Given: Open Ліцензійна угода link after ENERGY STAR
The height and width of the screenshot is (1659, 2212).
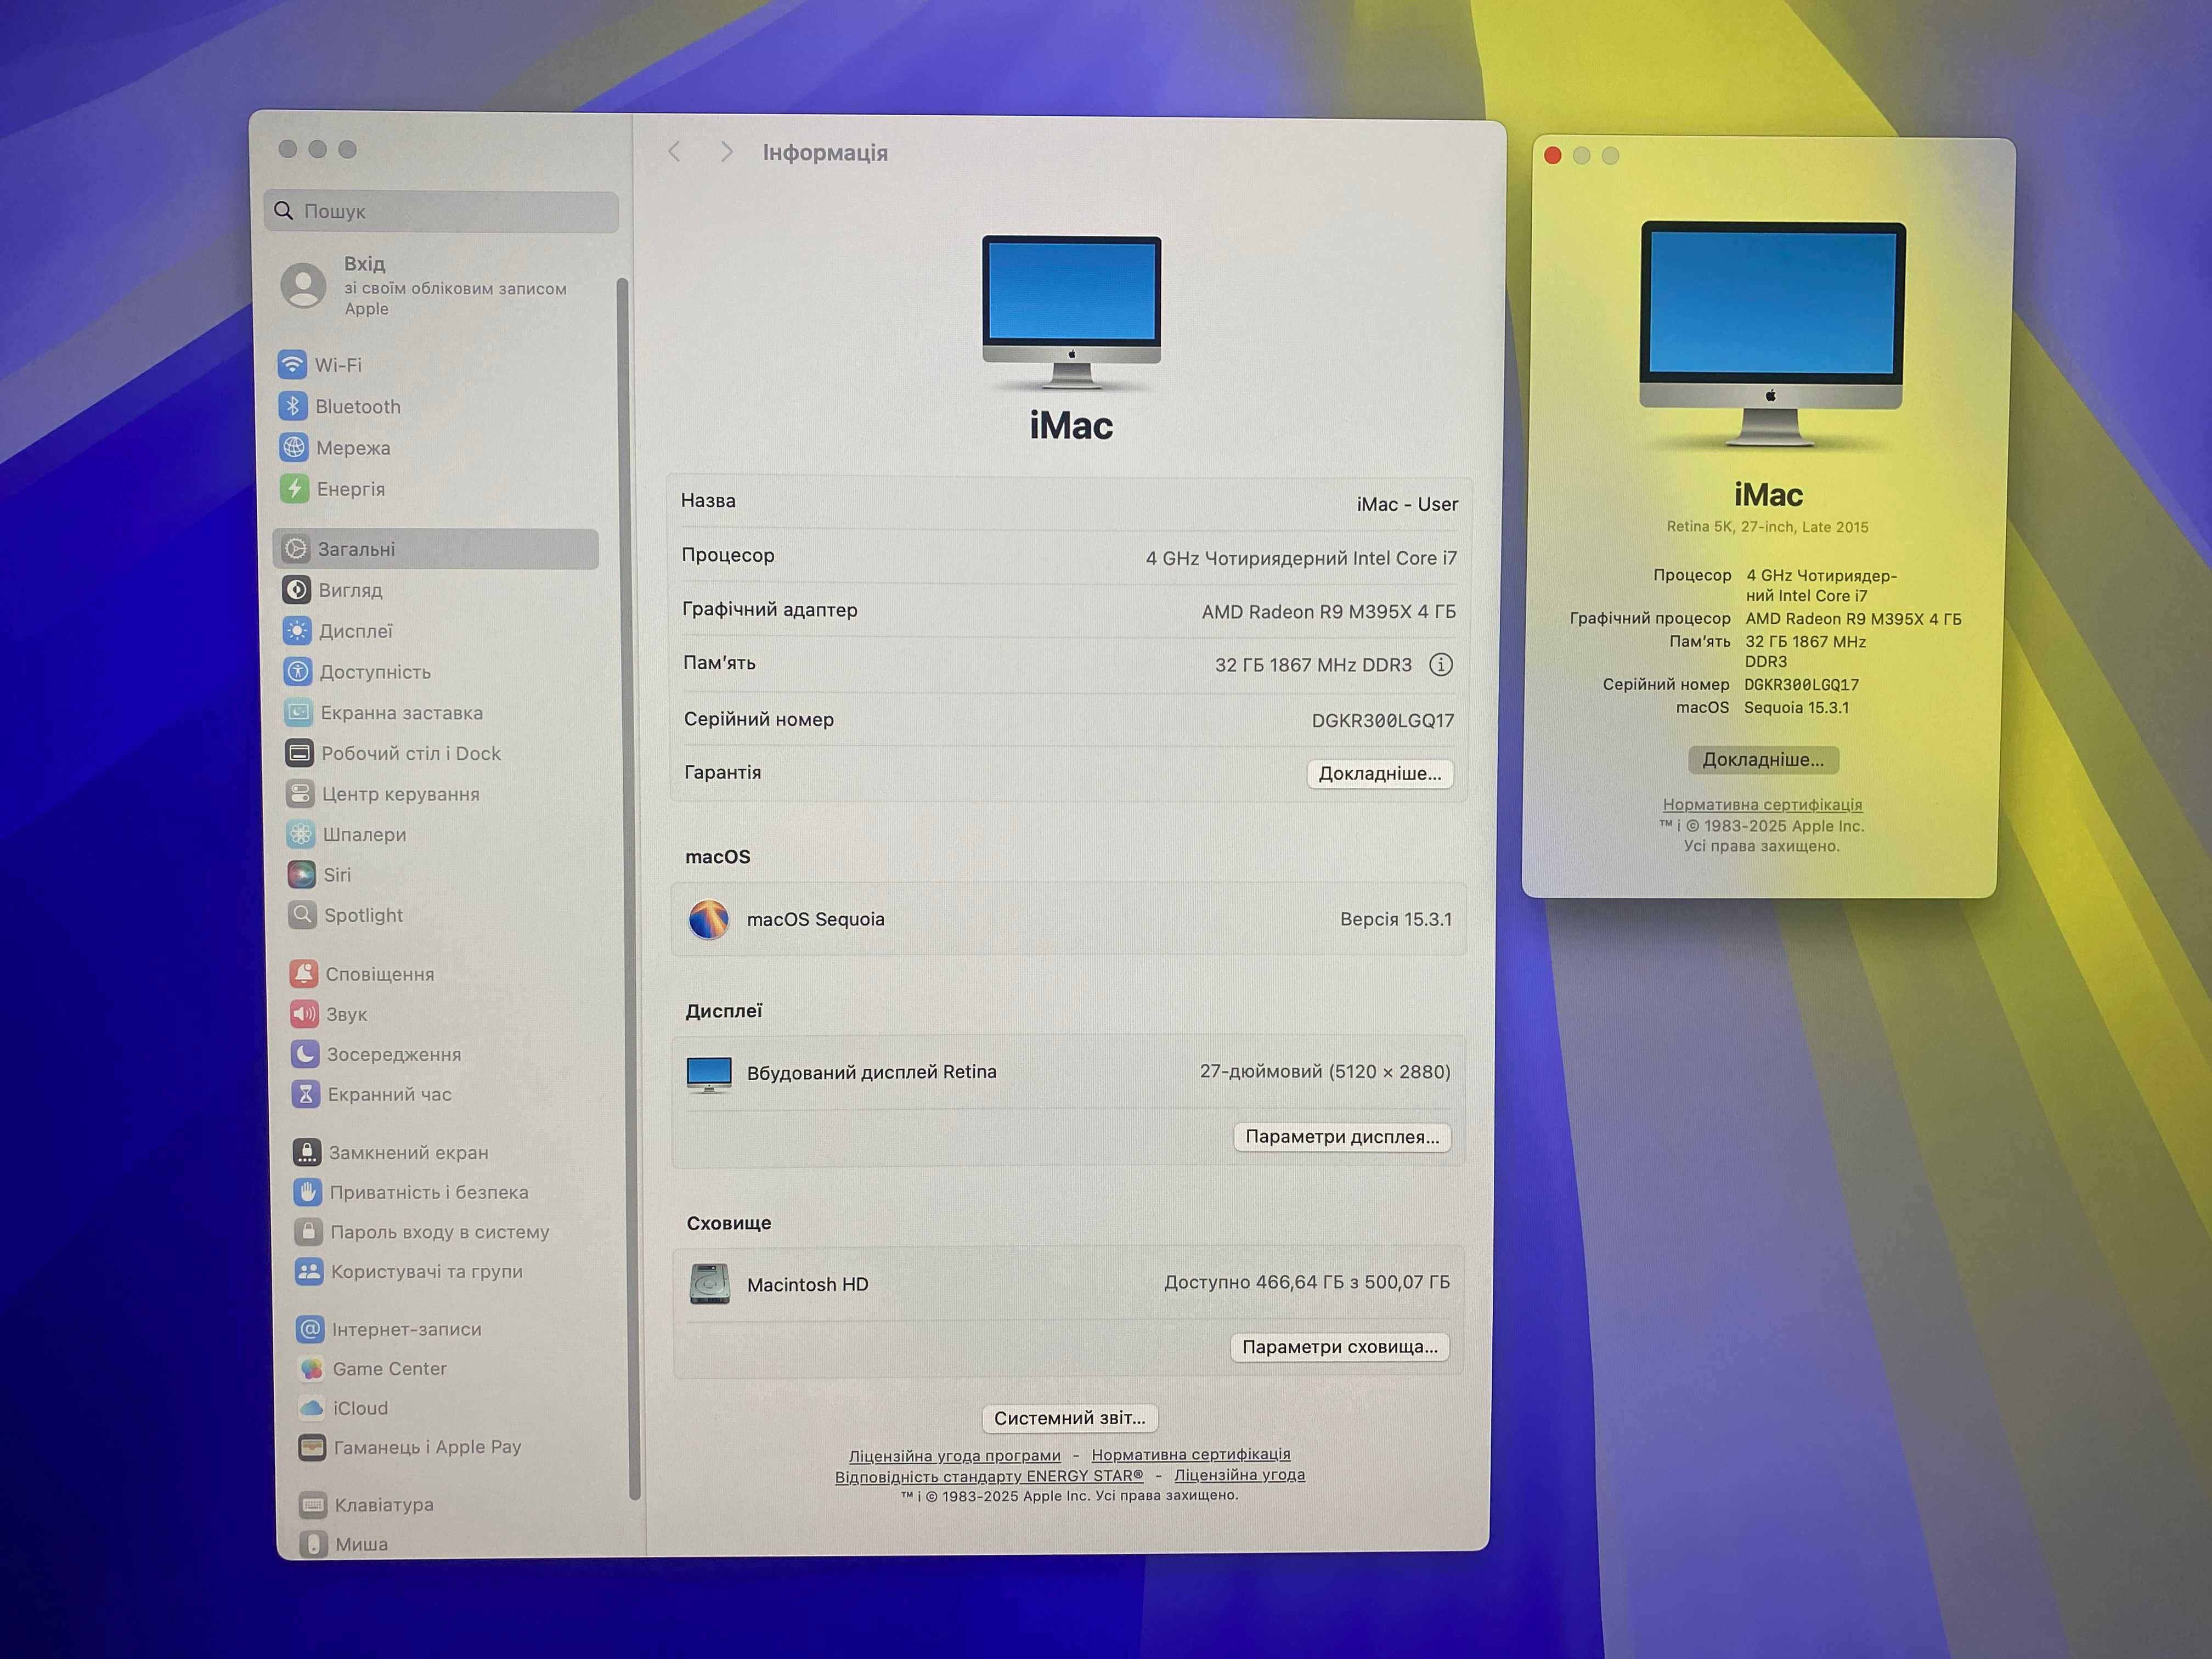Looking at the screenshot, I should [1240, 1475].
